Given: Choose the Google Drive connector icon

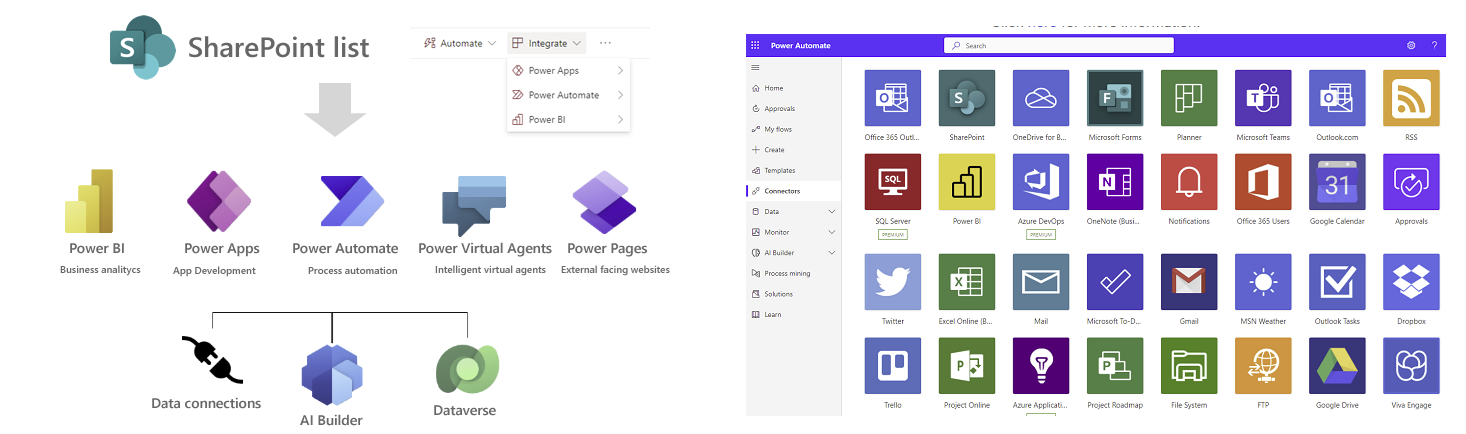Looking at the screenshot, I should 1337,366.
